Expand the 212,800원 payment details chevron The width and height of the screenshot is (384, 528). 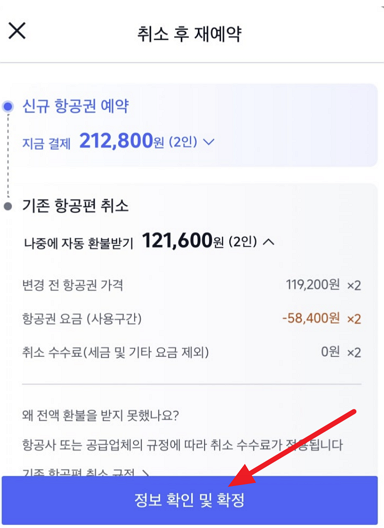[209, 142]
